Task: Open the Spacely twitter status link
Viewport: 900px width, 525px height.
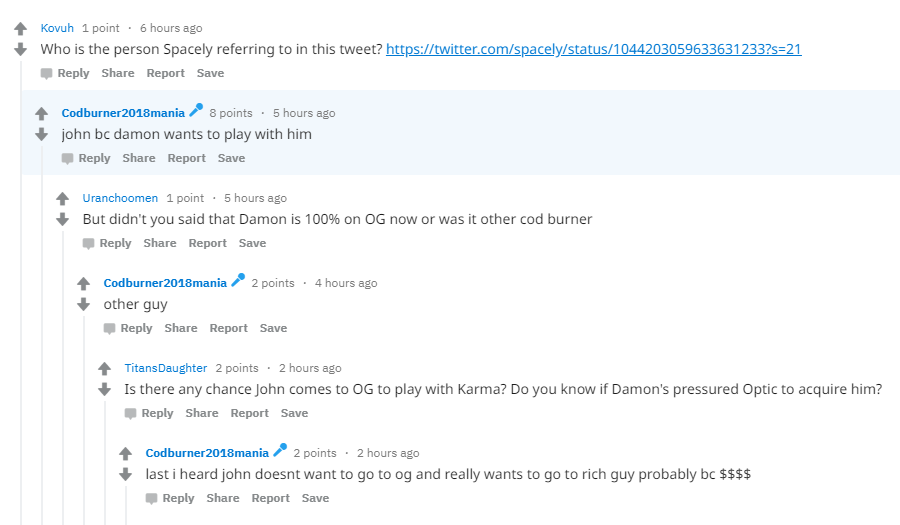Action: click(x=593, y=49)
